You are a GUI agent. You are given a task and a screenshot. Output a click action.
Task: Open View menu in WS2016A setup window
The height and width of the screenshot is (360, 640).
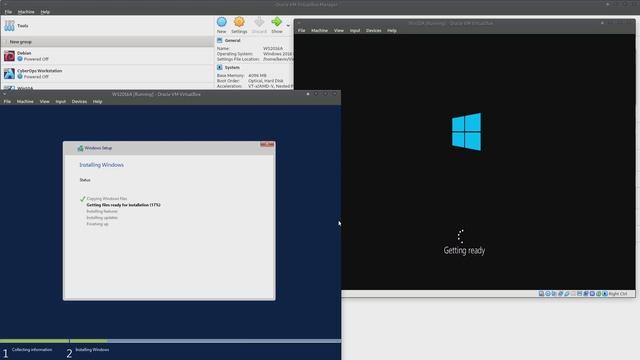click(44, 101)
